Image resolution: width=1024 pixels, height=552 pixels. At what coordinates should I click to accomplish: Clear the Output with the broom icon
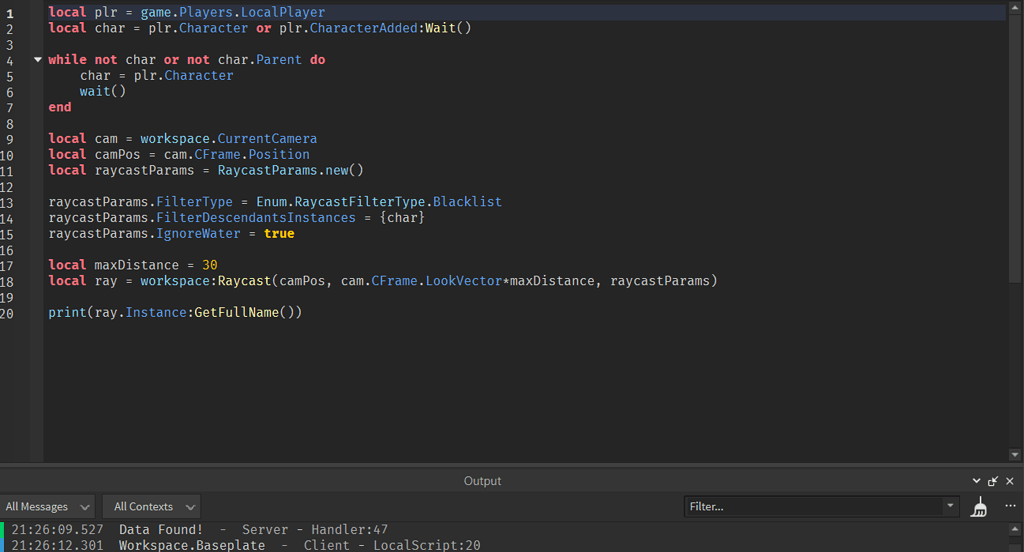(x=978, y=506)
